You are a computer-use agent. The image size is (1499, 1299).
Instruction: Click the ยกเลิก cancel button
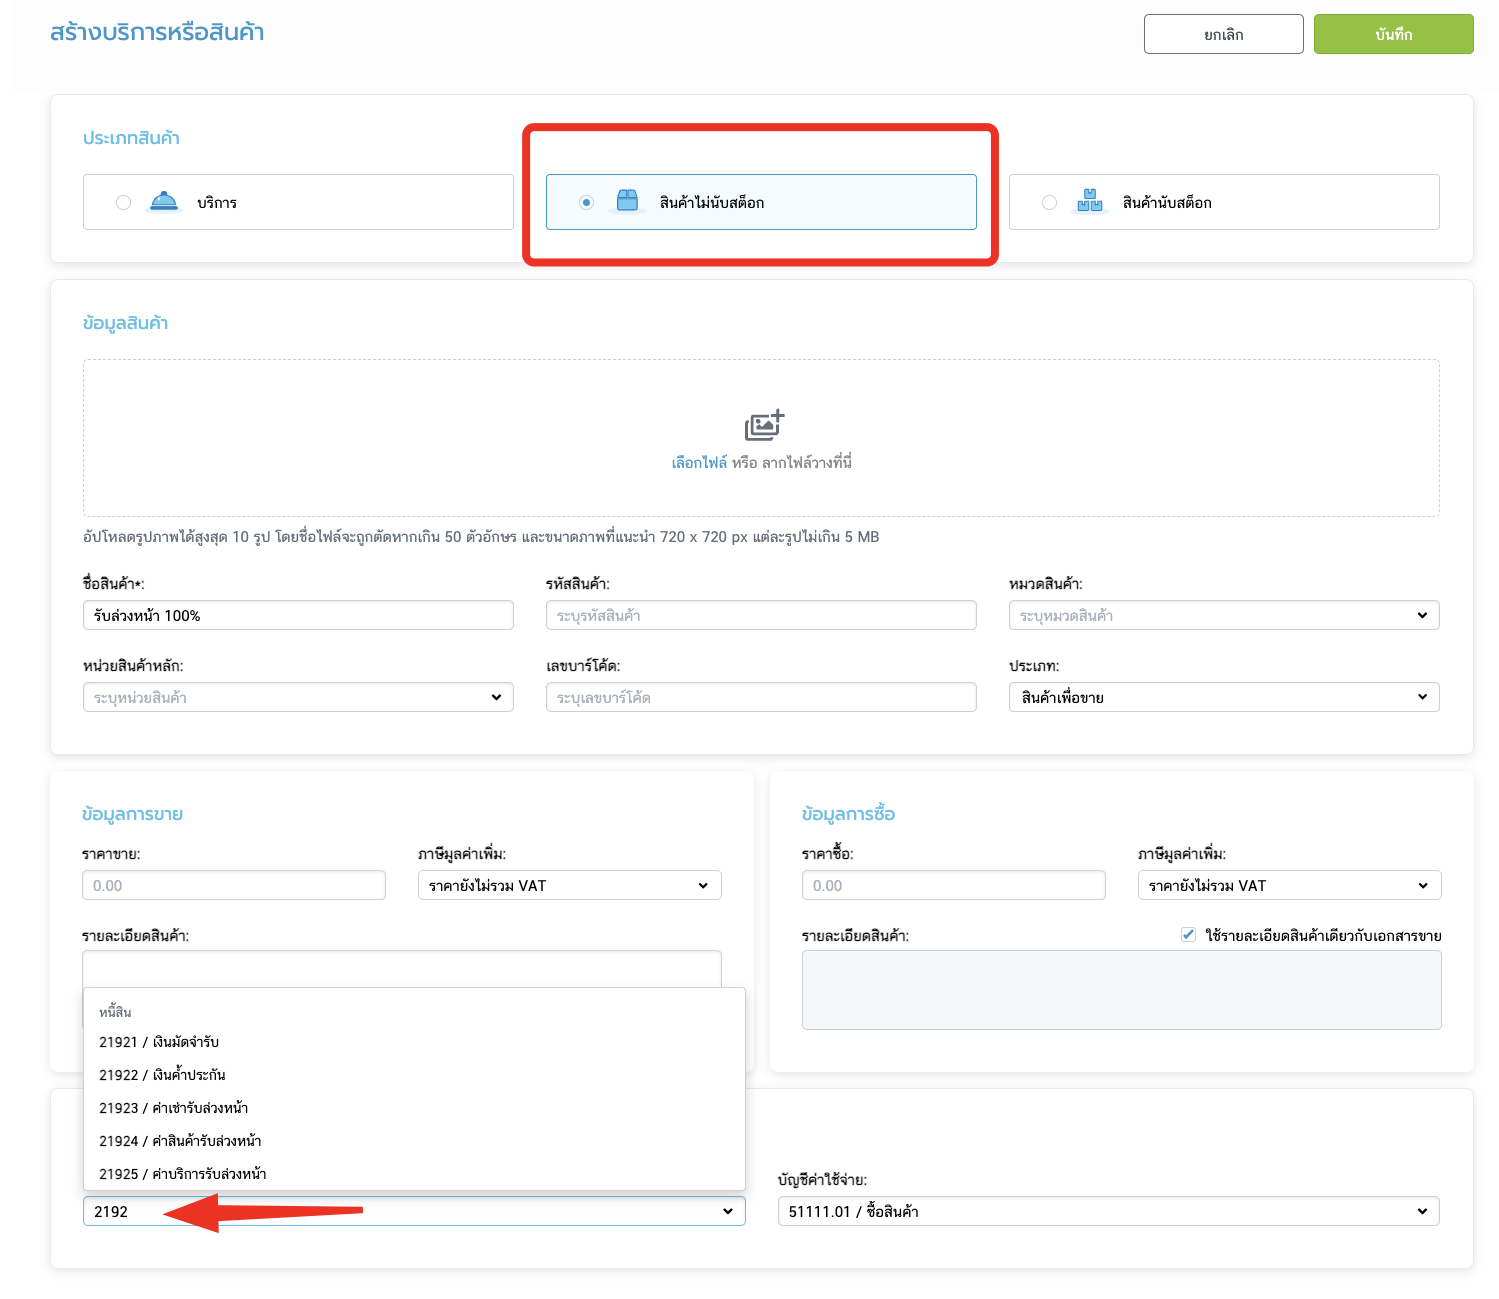[1224, 34]
